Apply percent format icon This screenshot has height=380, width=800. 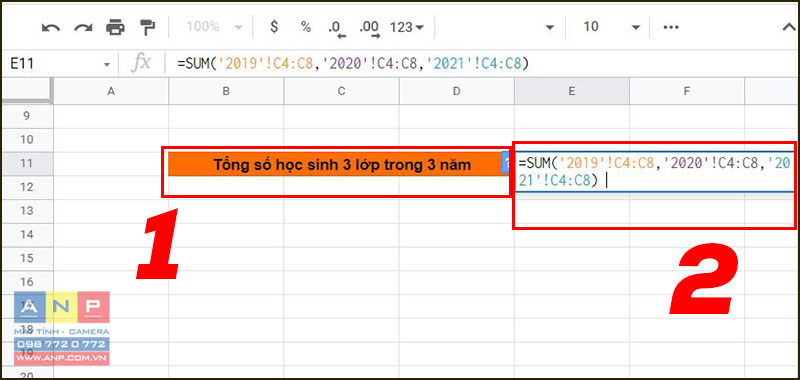(x=306, y=27)
